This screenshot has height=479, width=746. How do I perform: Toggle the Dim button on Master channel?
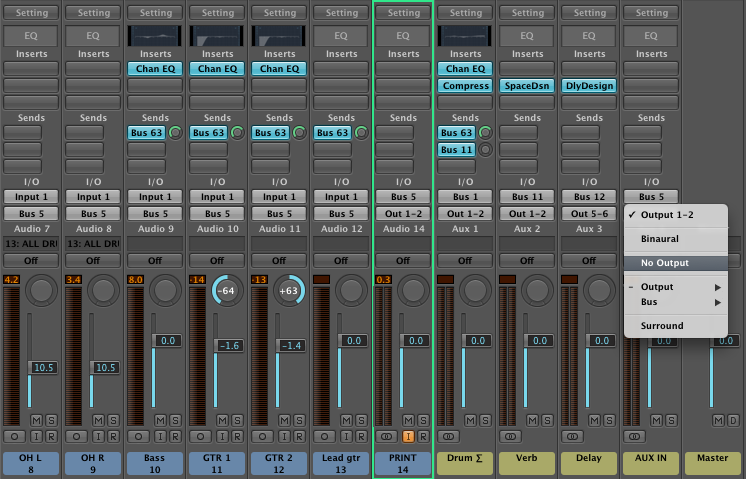[x=733, y=420]
